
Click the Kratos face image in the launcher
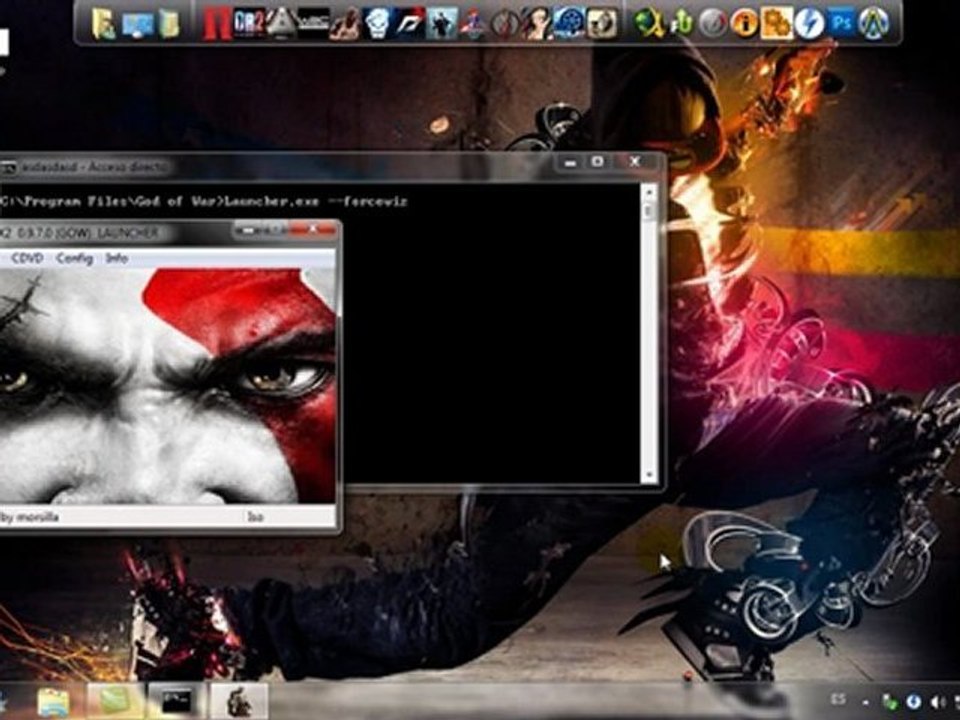[167, 387]
